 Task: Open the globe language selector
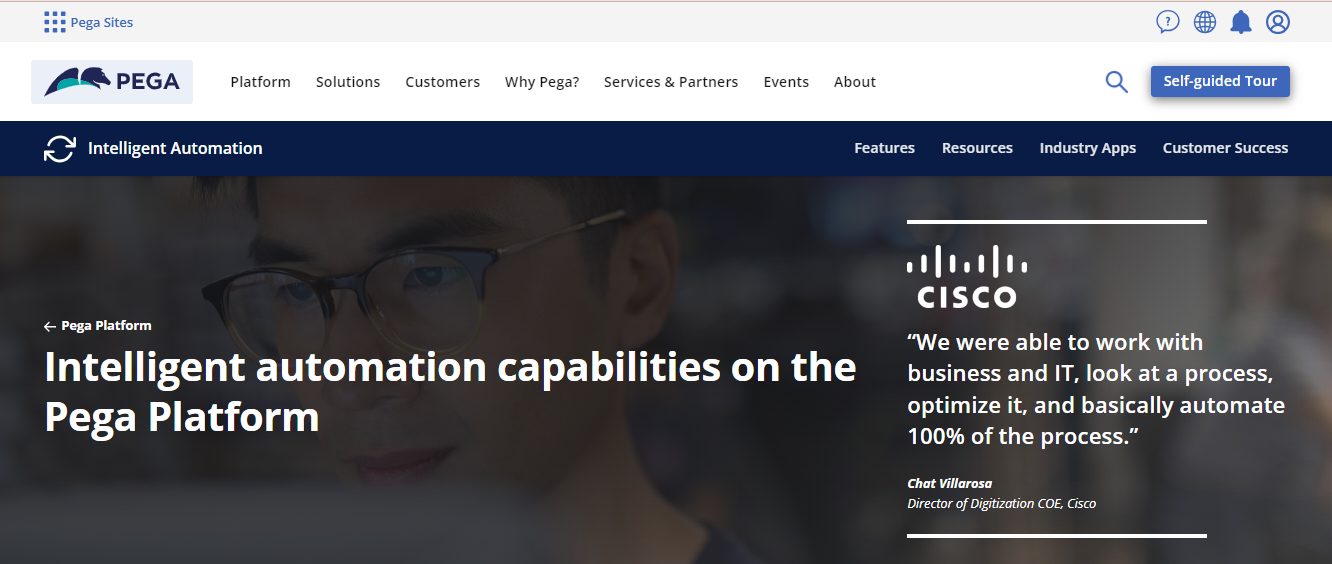coord(1205,22)
